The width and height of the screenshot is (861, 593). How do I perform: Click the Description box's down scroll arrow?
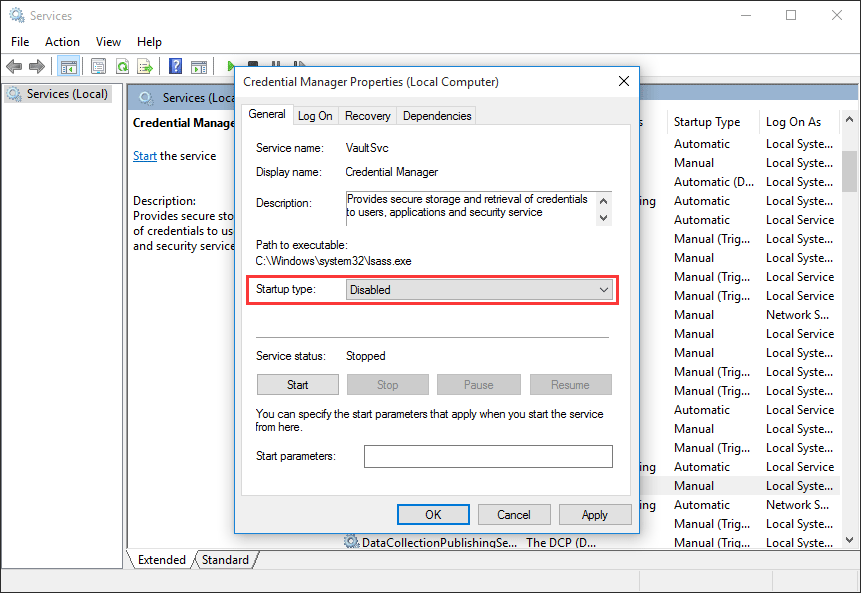[603, 217]
